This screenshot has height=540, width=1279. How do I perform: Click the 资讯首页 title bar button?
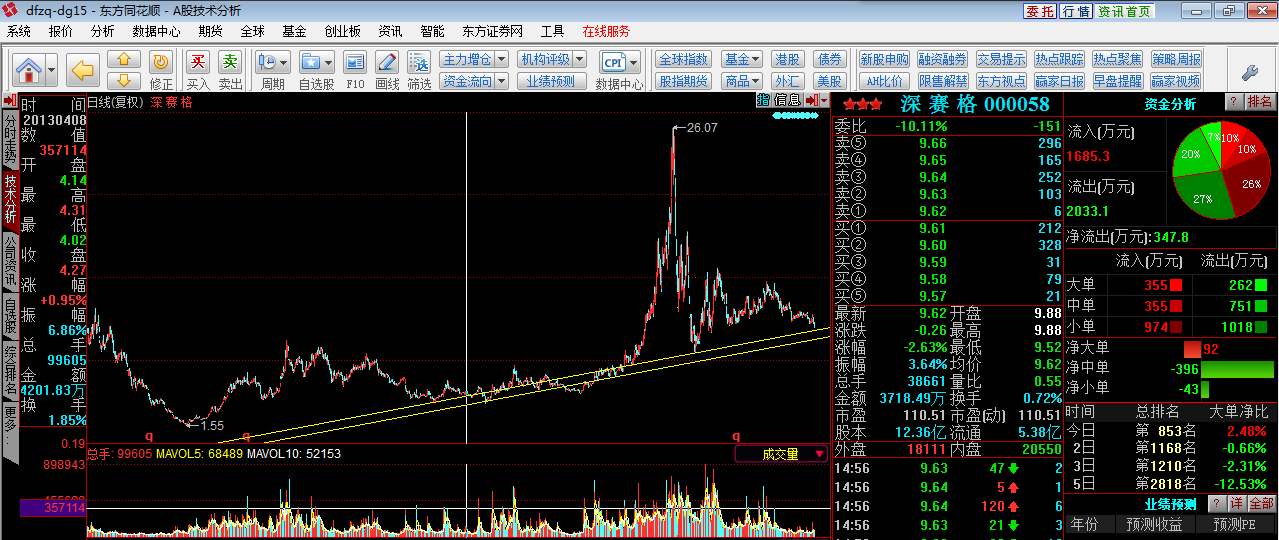click(x=1125, y=11)
